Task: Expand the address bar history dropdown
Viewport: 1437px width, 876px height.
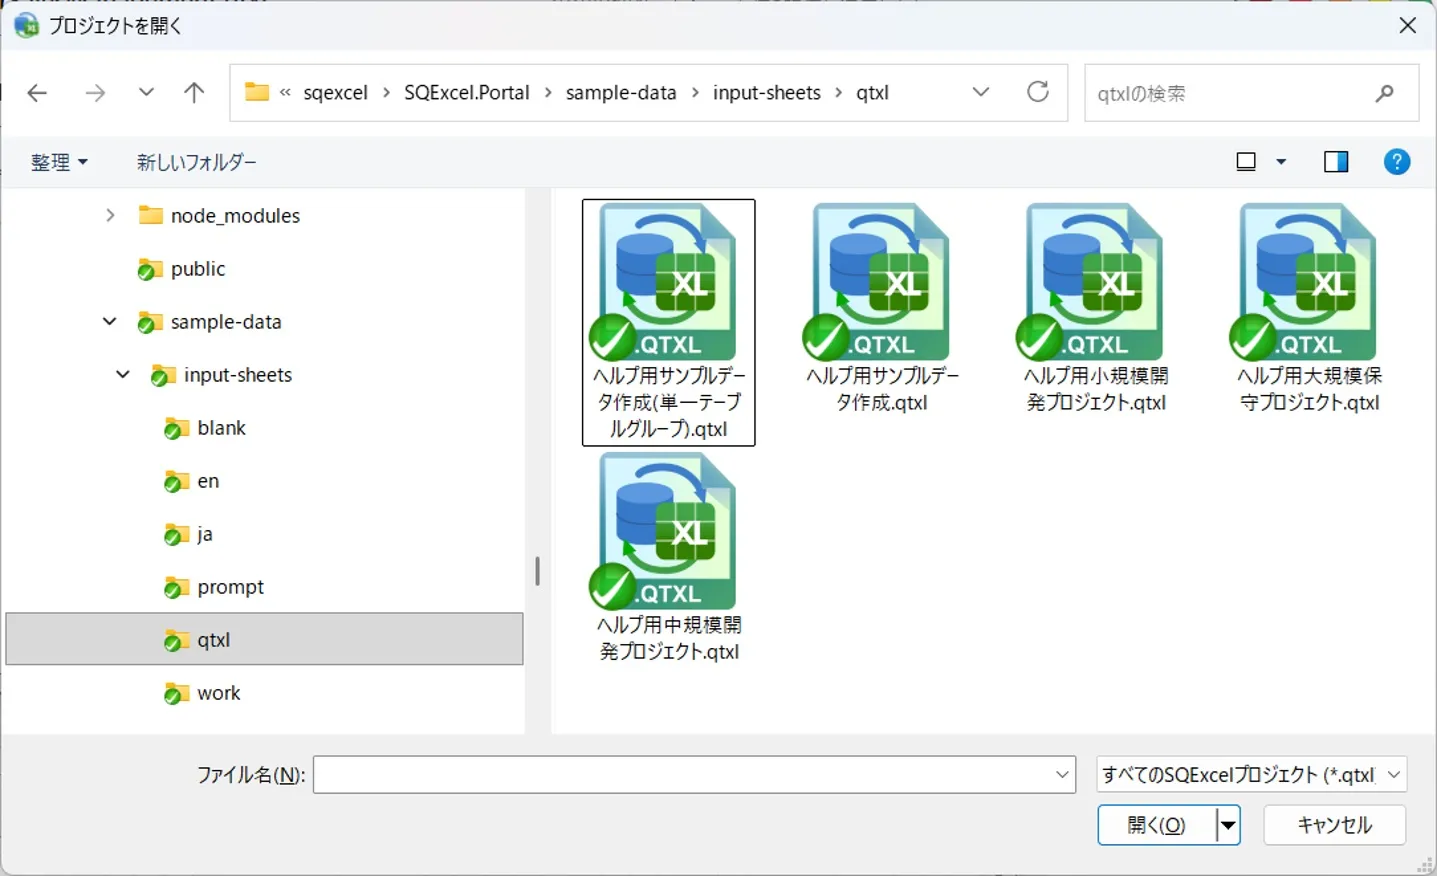Action: (981, 92)
